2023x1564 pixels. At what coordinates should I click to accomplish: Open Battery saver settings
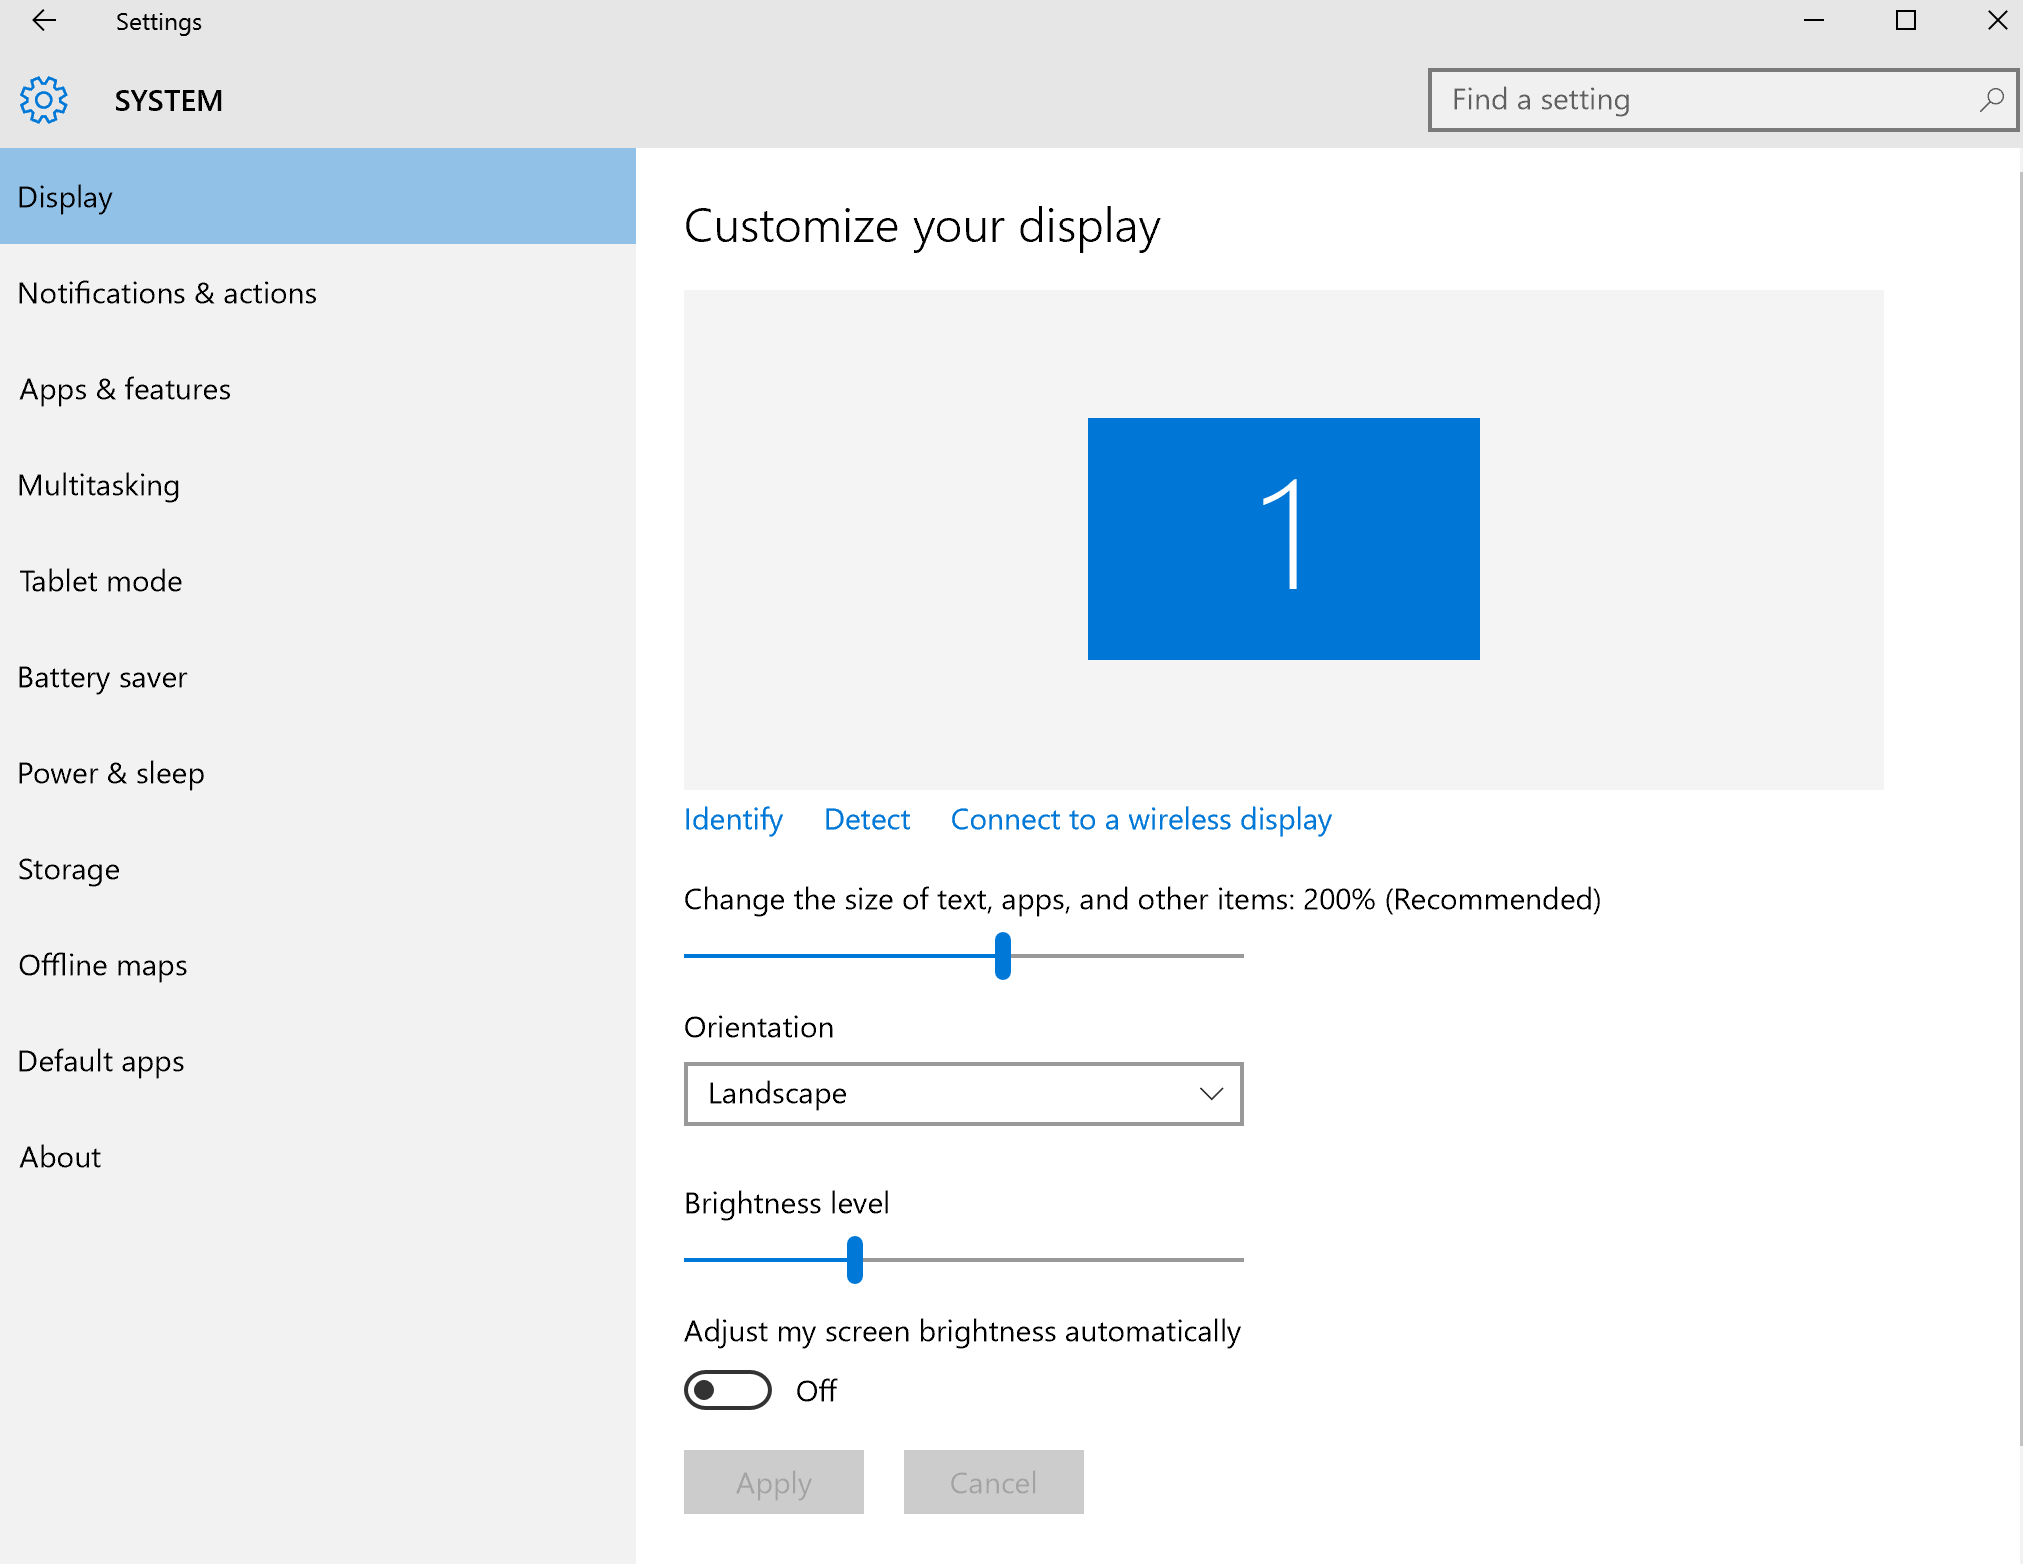(318, 676)
